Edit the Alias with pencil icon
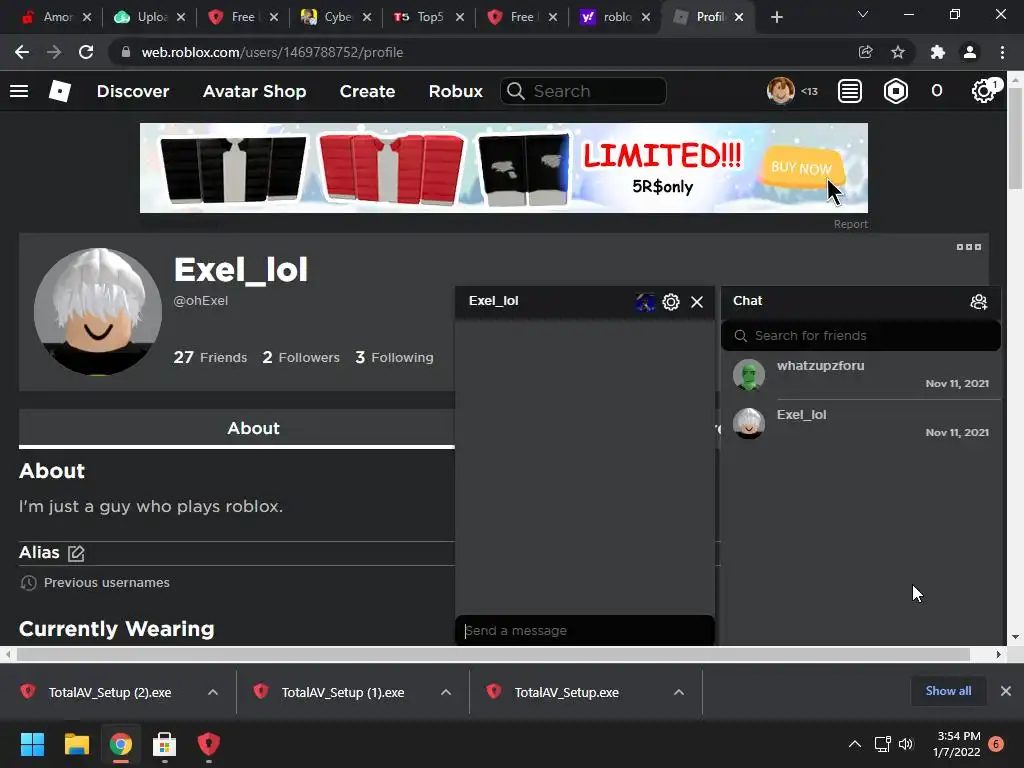The height and width of the screenshot is (768, 1024). click(76, 553)
